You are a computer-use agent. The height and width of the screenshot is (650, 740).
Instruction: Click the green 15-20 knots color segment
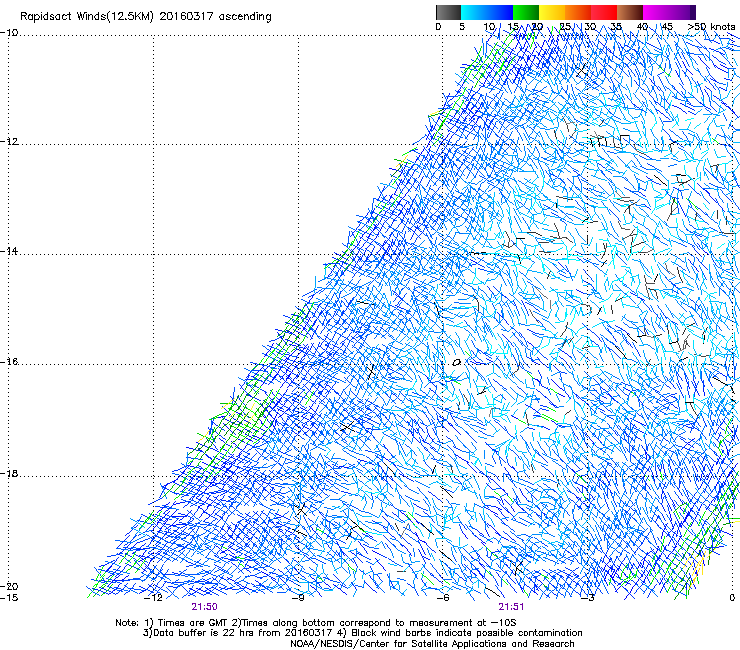526,12
